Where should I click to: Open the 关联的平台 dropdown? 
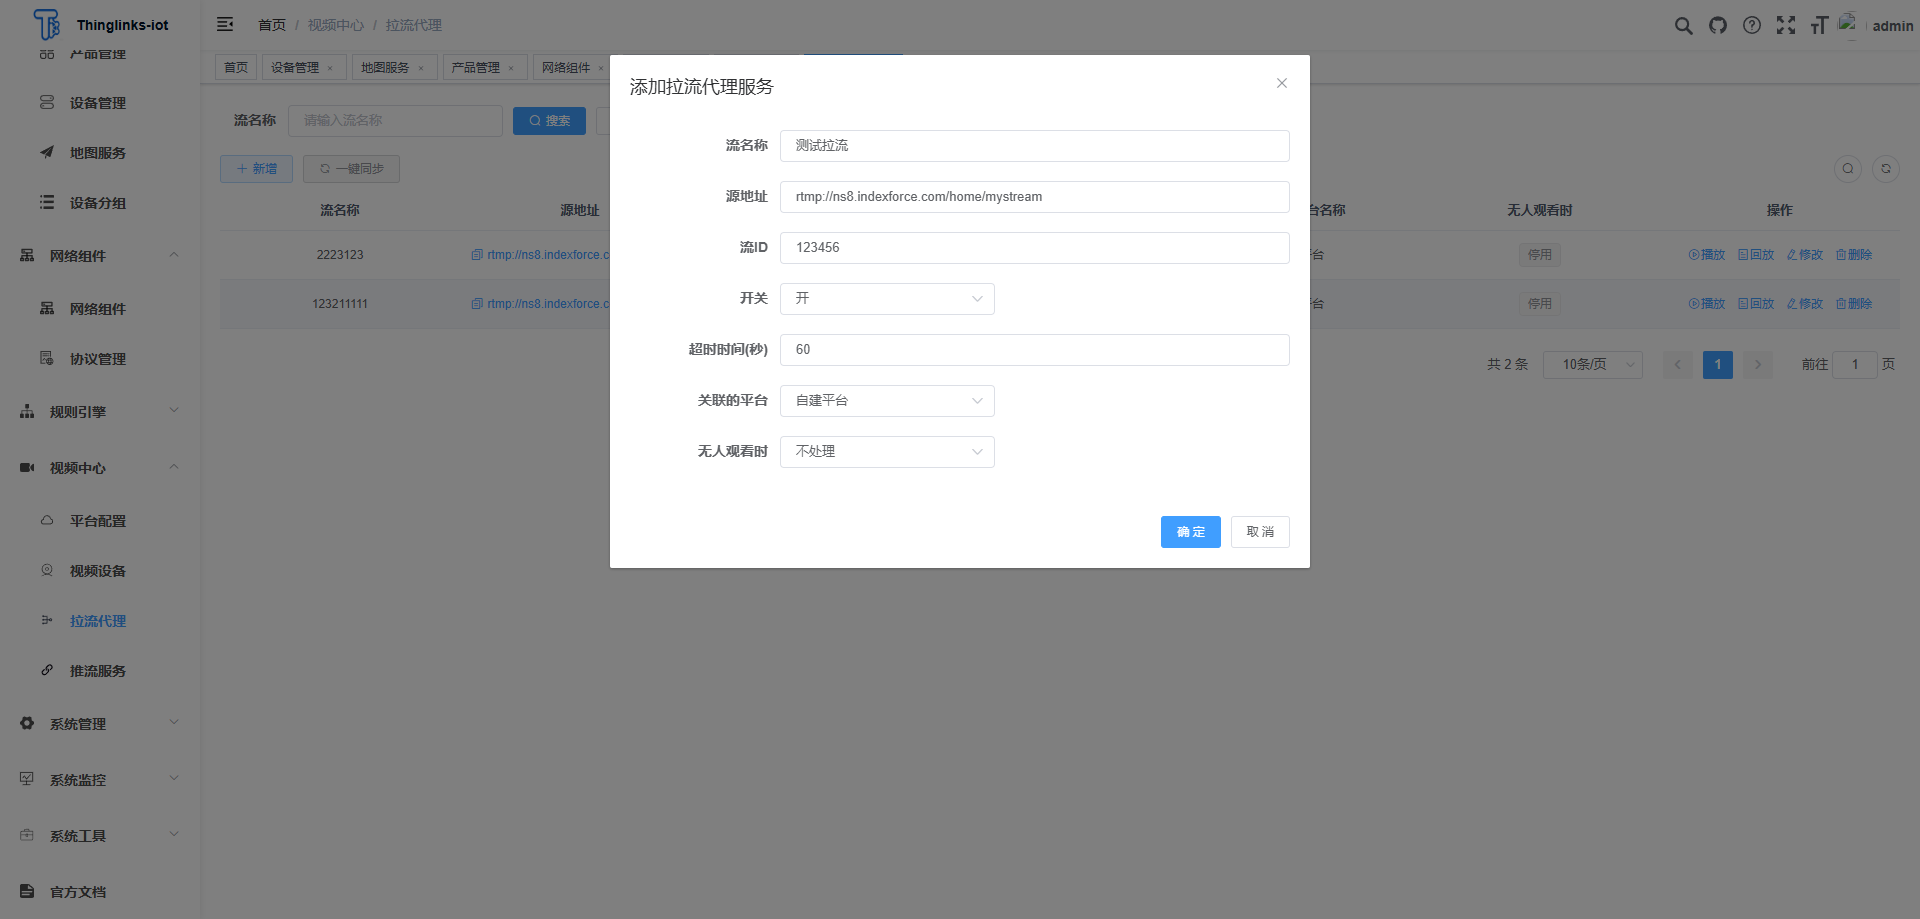coord(886,401)
